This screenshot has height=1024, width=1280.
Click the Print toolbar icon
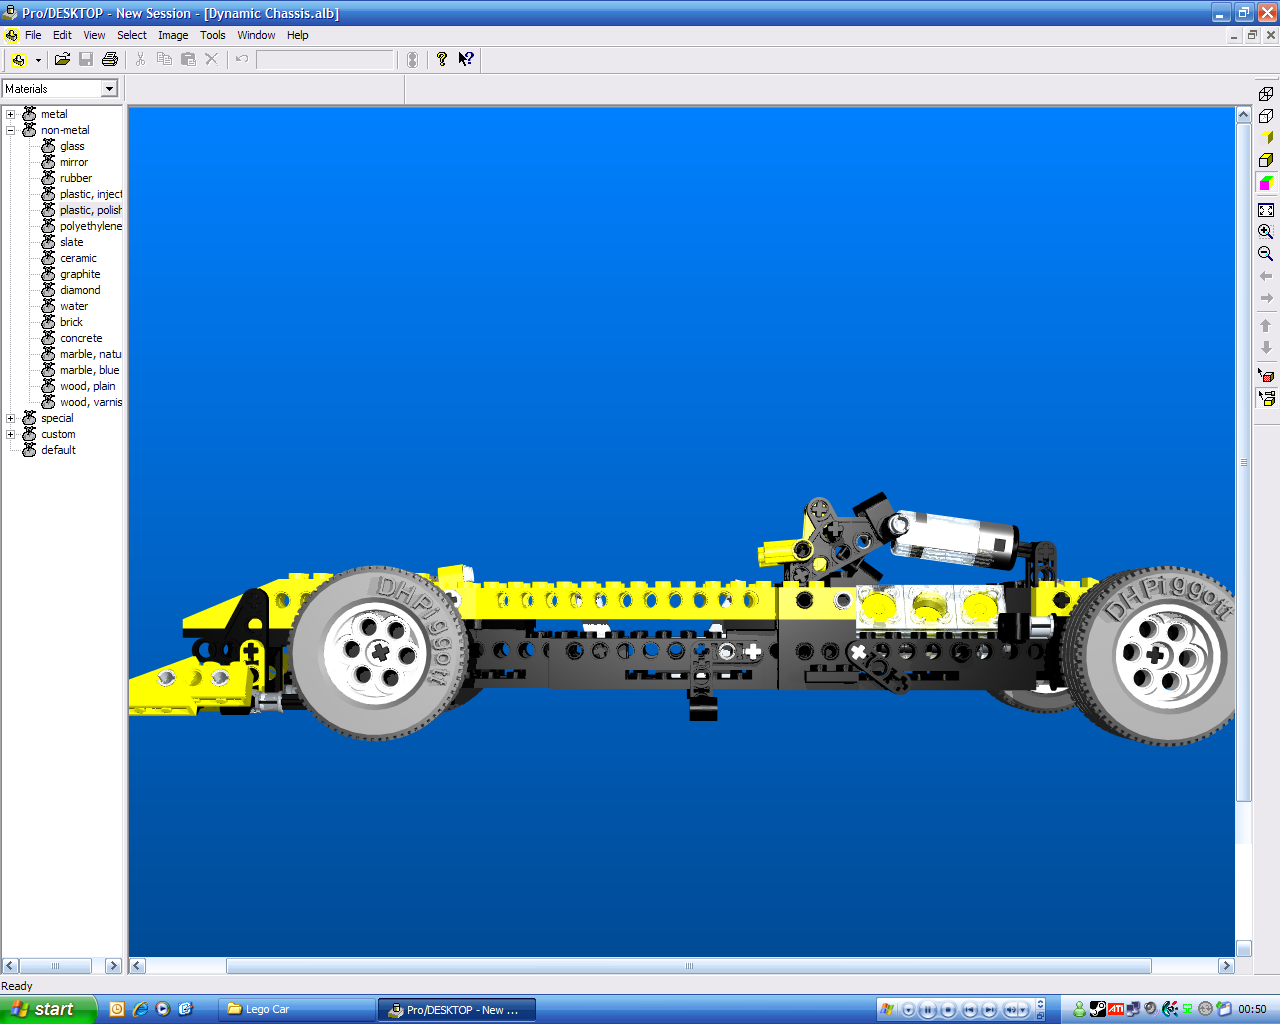pos(110,60)
